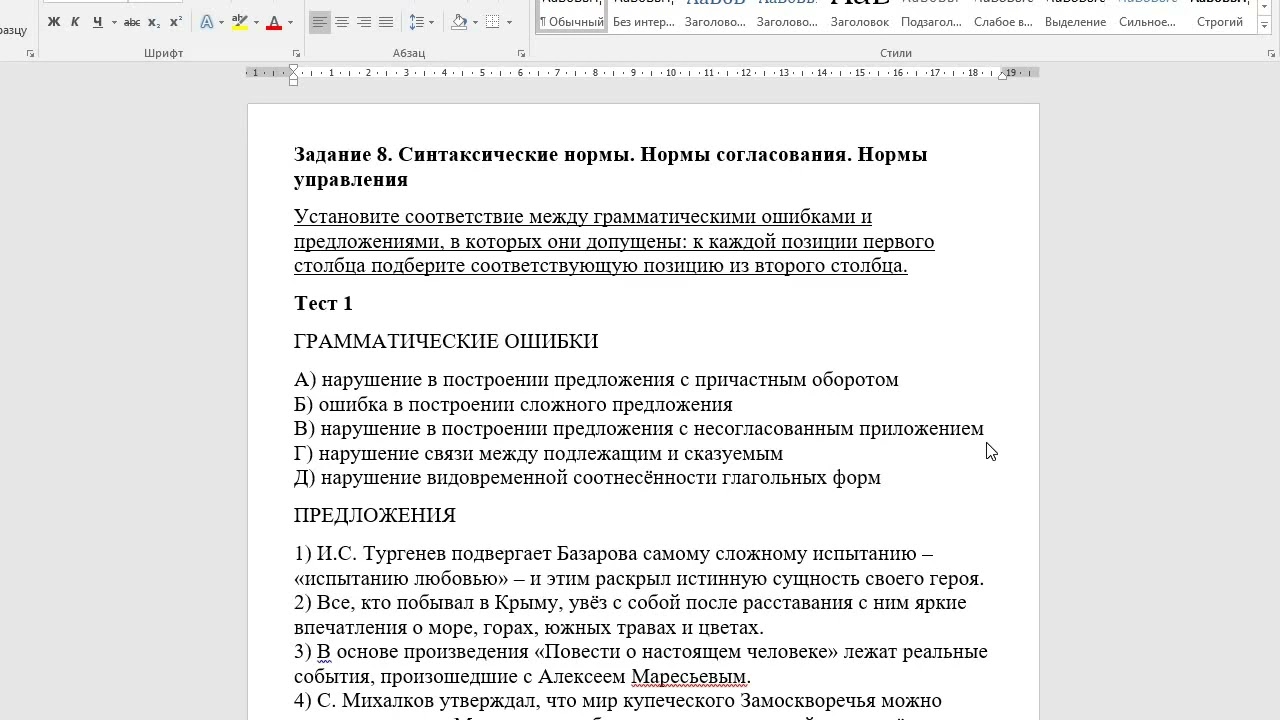Image resolution: width=1280 pixels, height=720 pixels.
Task: Apply Выделение style
Action: tap(1075, 15)
